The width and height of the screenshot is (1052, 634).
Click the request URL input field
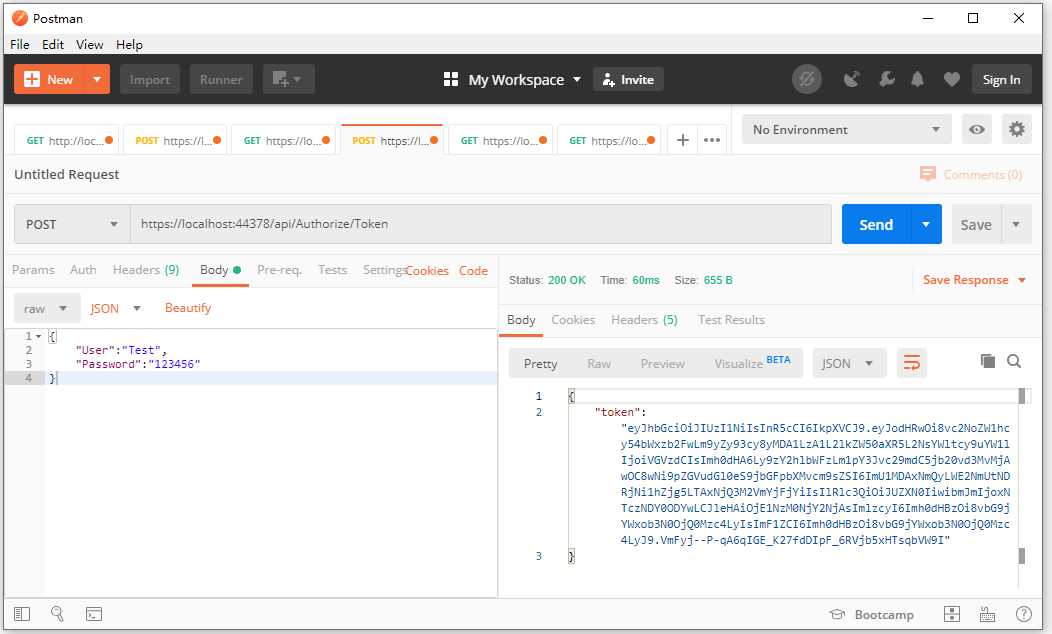pyautogui.click(x=480, y=224)
